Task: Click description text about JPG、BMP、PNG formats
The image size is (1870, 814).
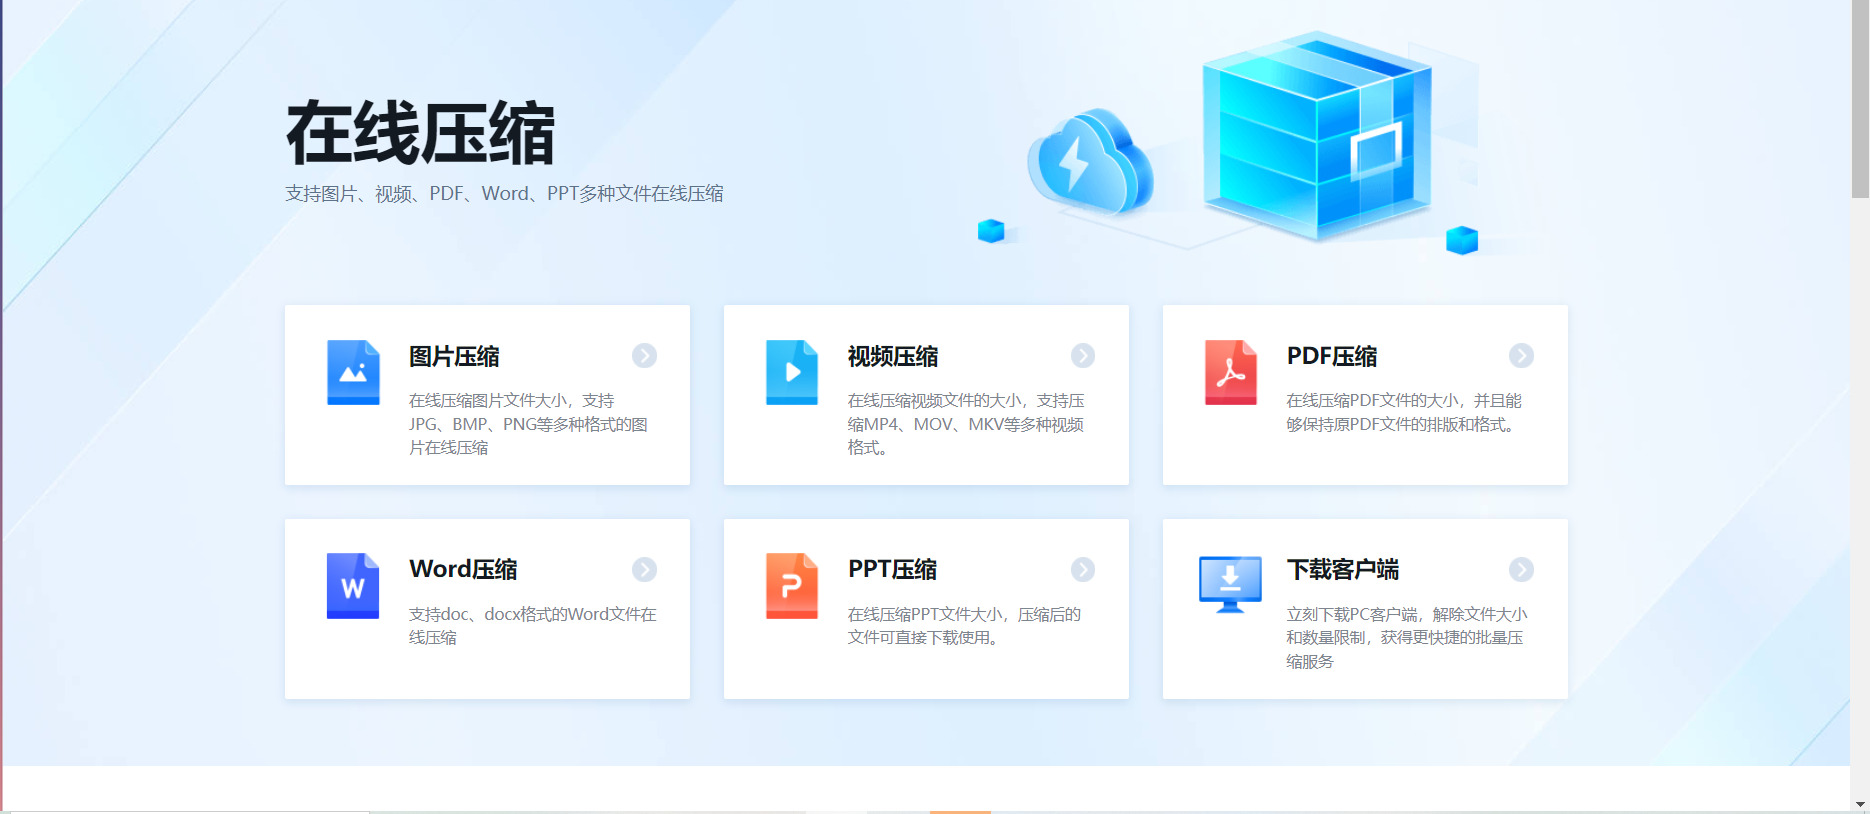Action: tap(528, 424)
